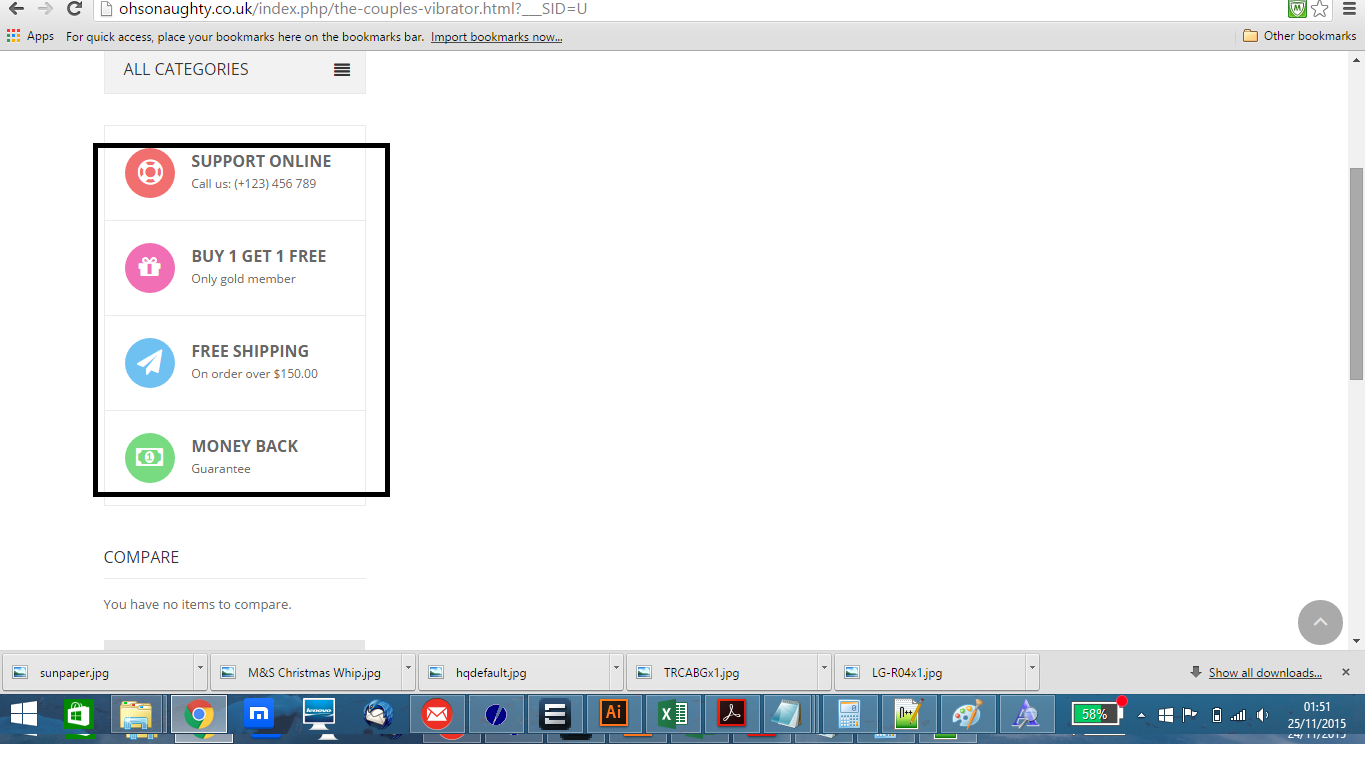Click the scroll-to-top round arrow button
1366x768 pixels.
1319,622
